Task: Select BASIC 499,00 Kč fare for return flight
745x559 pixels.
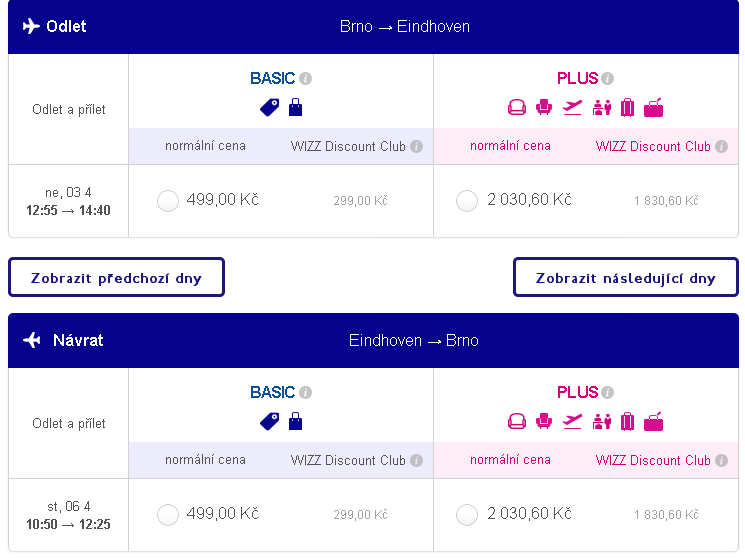Action: [168, 515]
